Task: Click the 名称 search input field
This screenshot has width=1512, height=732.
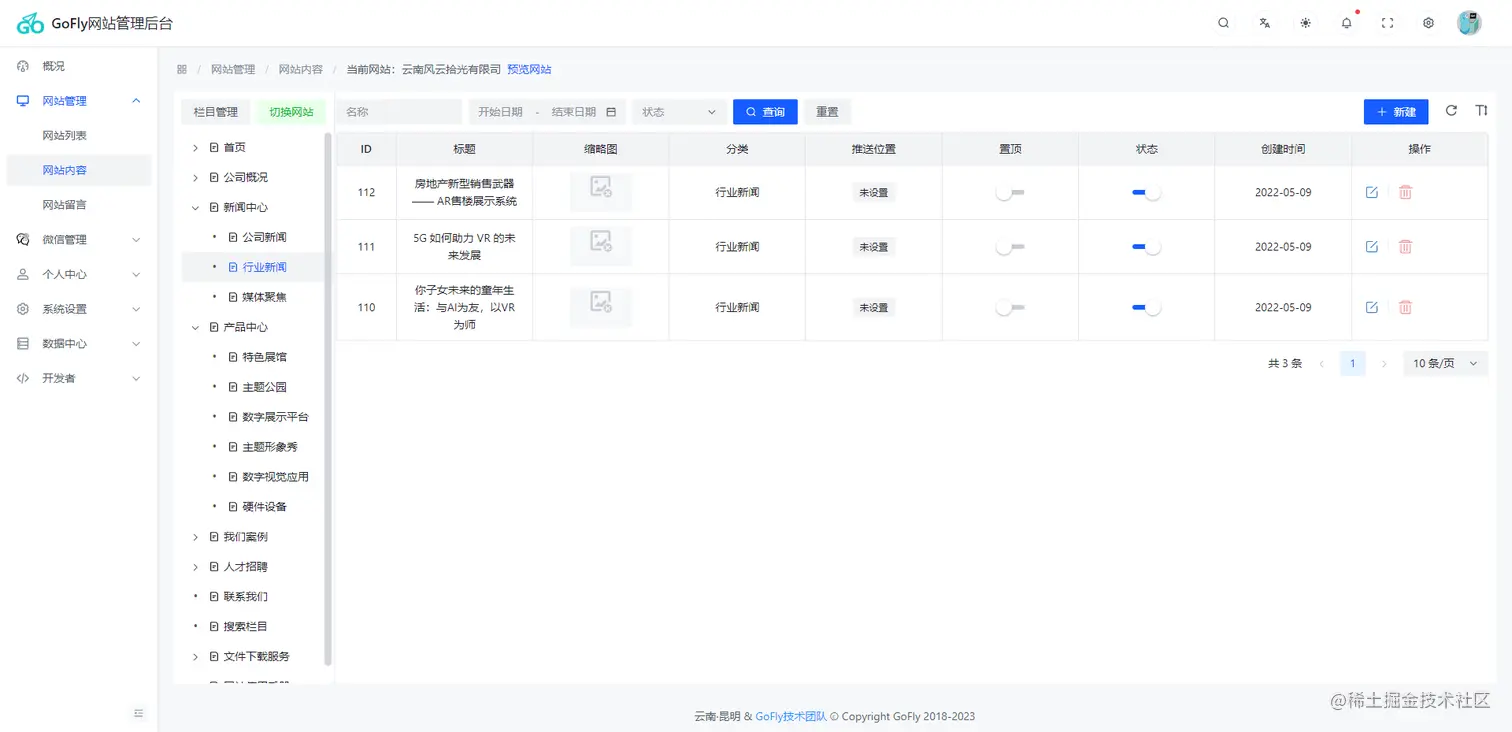Action: click(x=399, y=112)
